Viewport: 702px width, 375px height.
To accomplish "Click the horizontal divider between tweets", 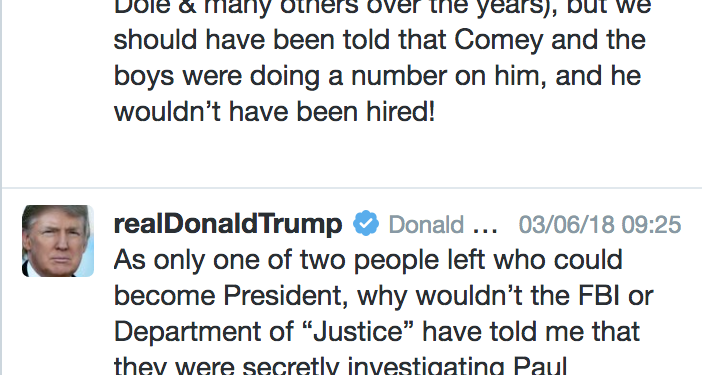I will (x=352, y=188).
